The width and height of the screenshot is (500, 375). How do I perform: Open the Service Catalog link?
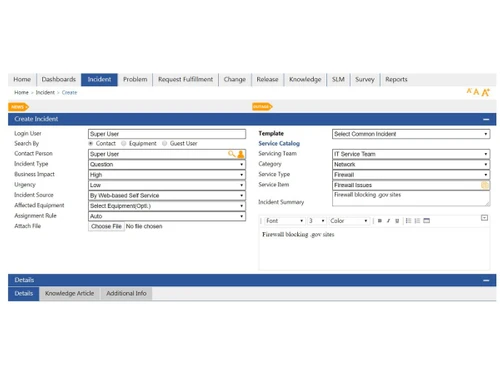279,143
